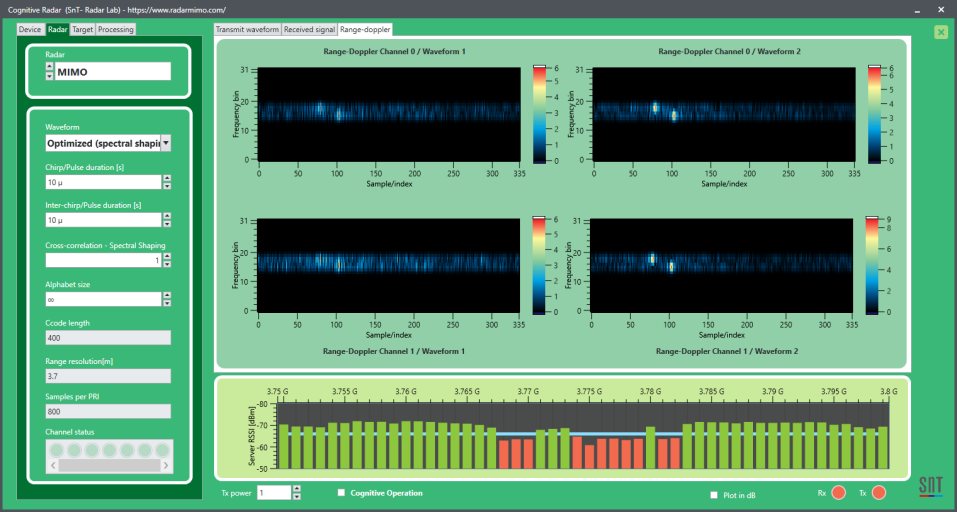Screen dimensions: 957x512
Task: Click the Tx power input field
Action: 273,493
